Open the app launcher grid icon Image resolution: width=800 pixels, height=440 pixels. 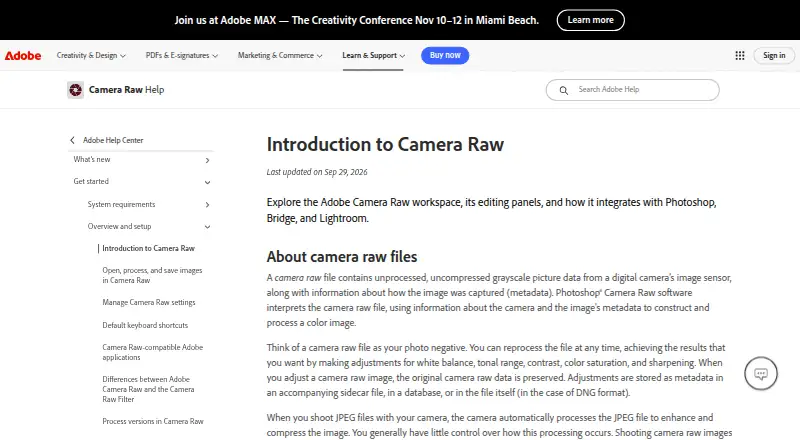click(x=740, y=56)
